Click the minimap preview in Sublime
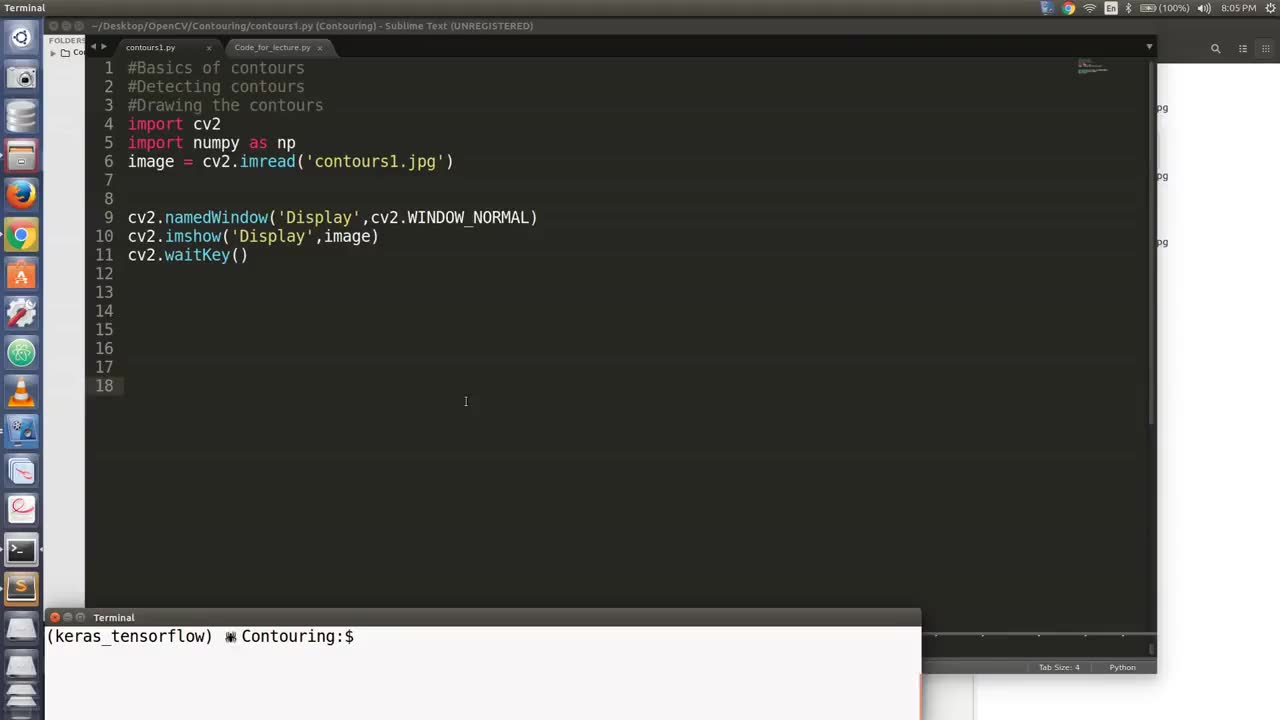This screenshot has width=1280, height=720. [1092, 68]
